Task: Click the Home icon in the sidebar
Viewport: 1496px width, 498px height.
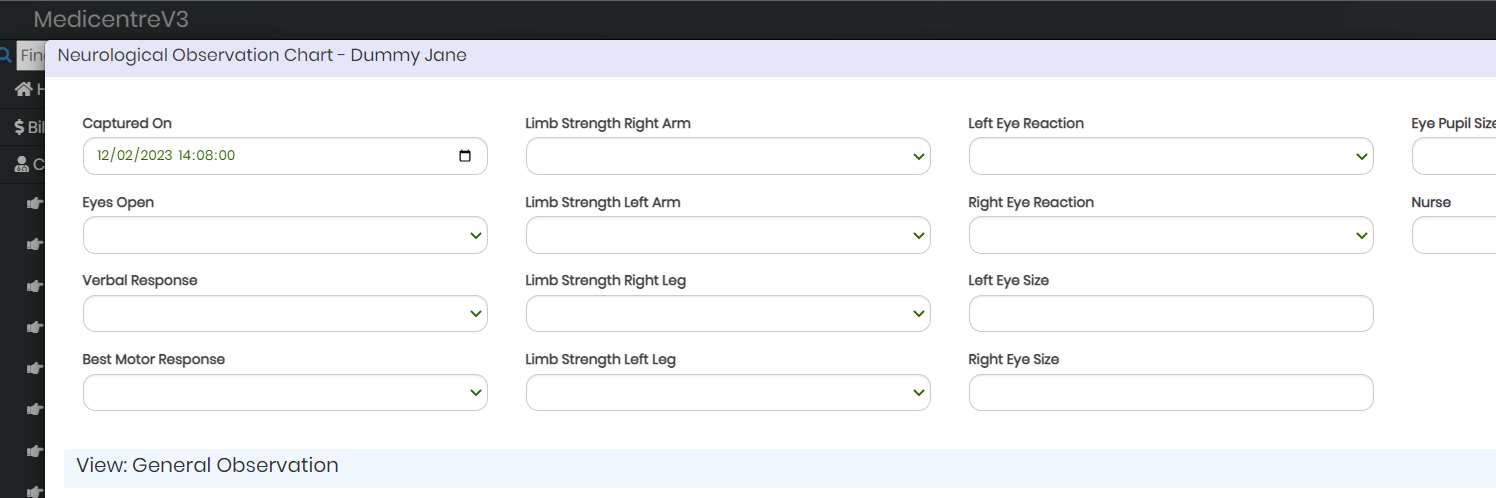Action: pos(23,90)
